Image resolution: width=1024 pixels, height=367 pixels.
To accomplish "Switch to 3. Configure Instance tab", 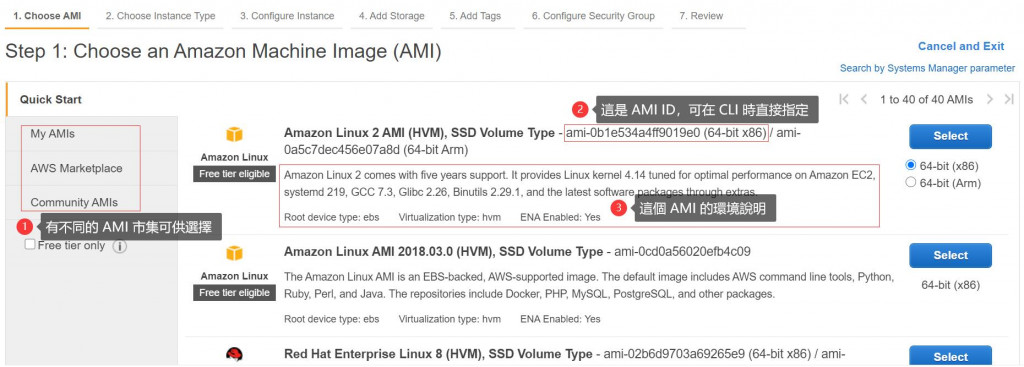I will click(x=287, y=16).
